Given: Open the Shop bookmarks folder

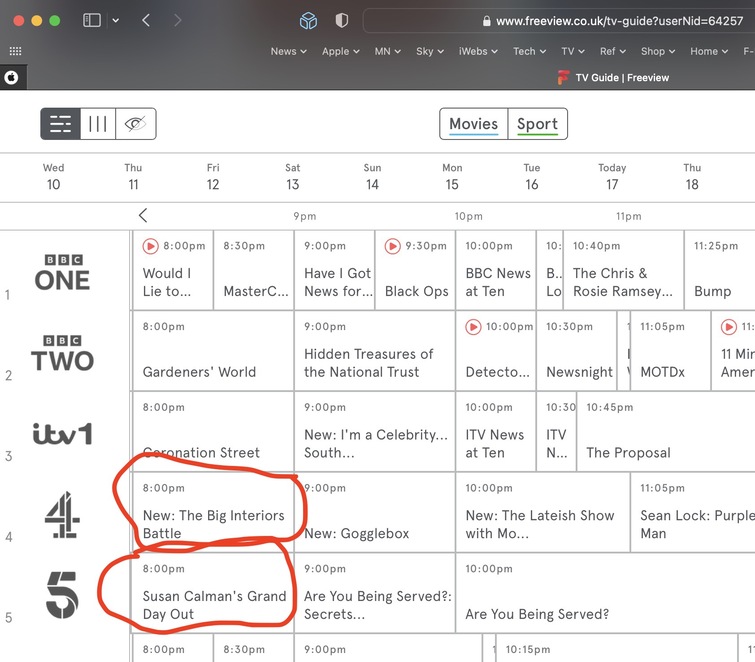Looking at the screenshot, I should coord(658,52).
